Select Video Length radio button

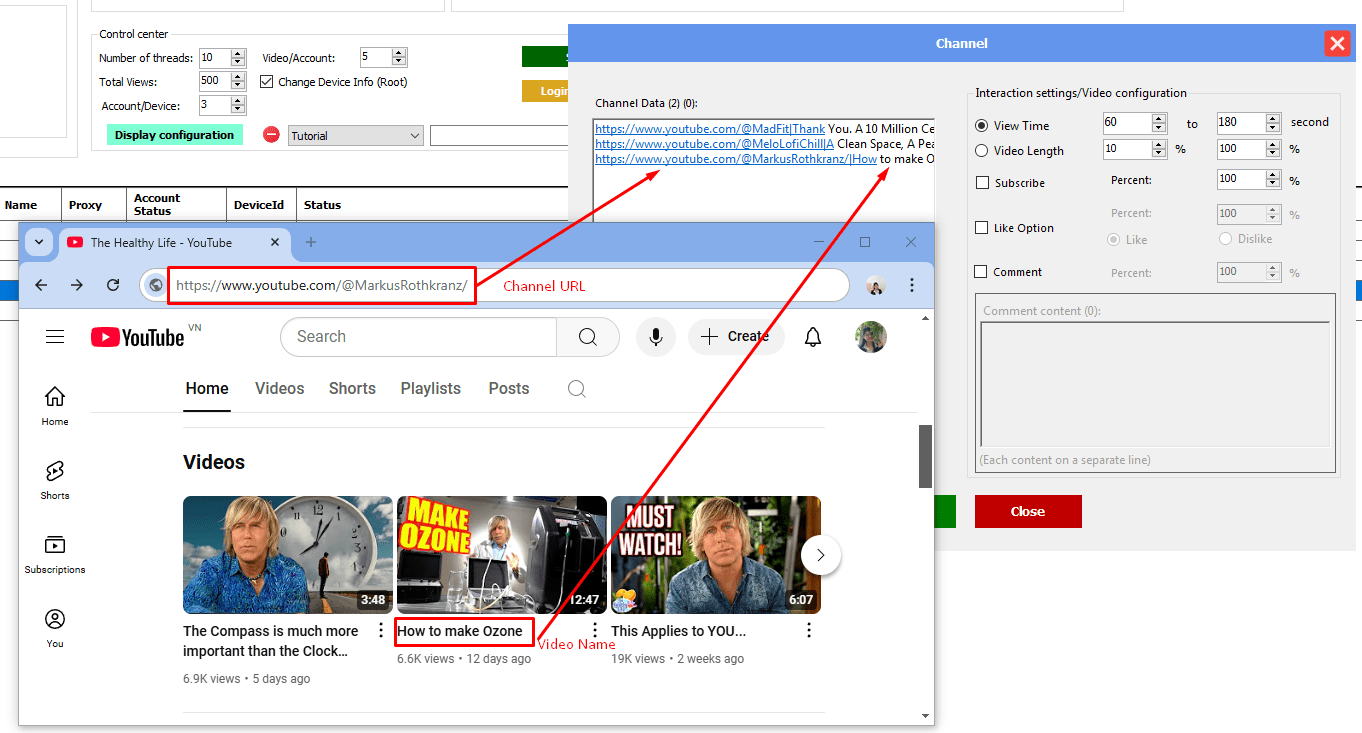click(x=982, y=151)
